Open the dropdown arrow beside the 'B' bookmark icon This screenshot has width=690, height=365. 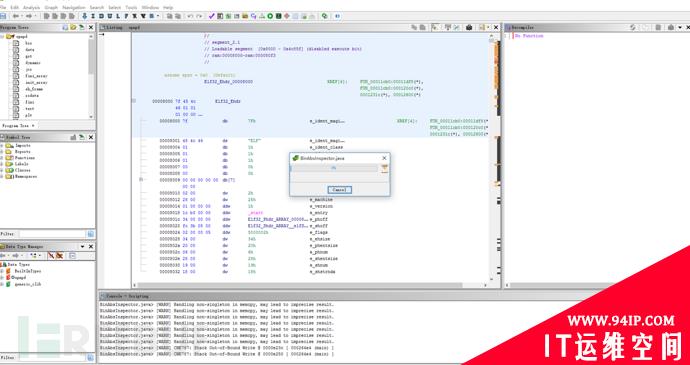click(158, 16)
